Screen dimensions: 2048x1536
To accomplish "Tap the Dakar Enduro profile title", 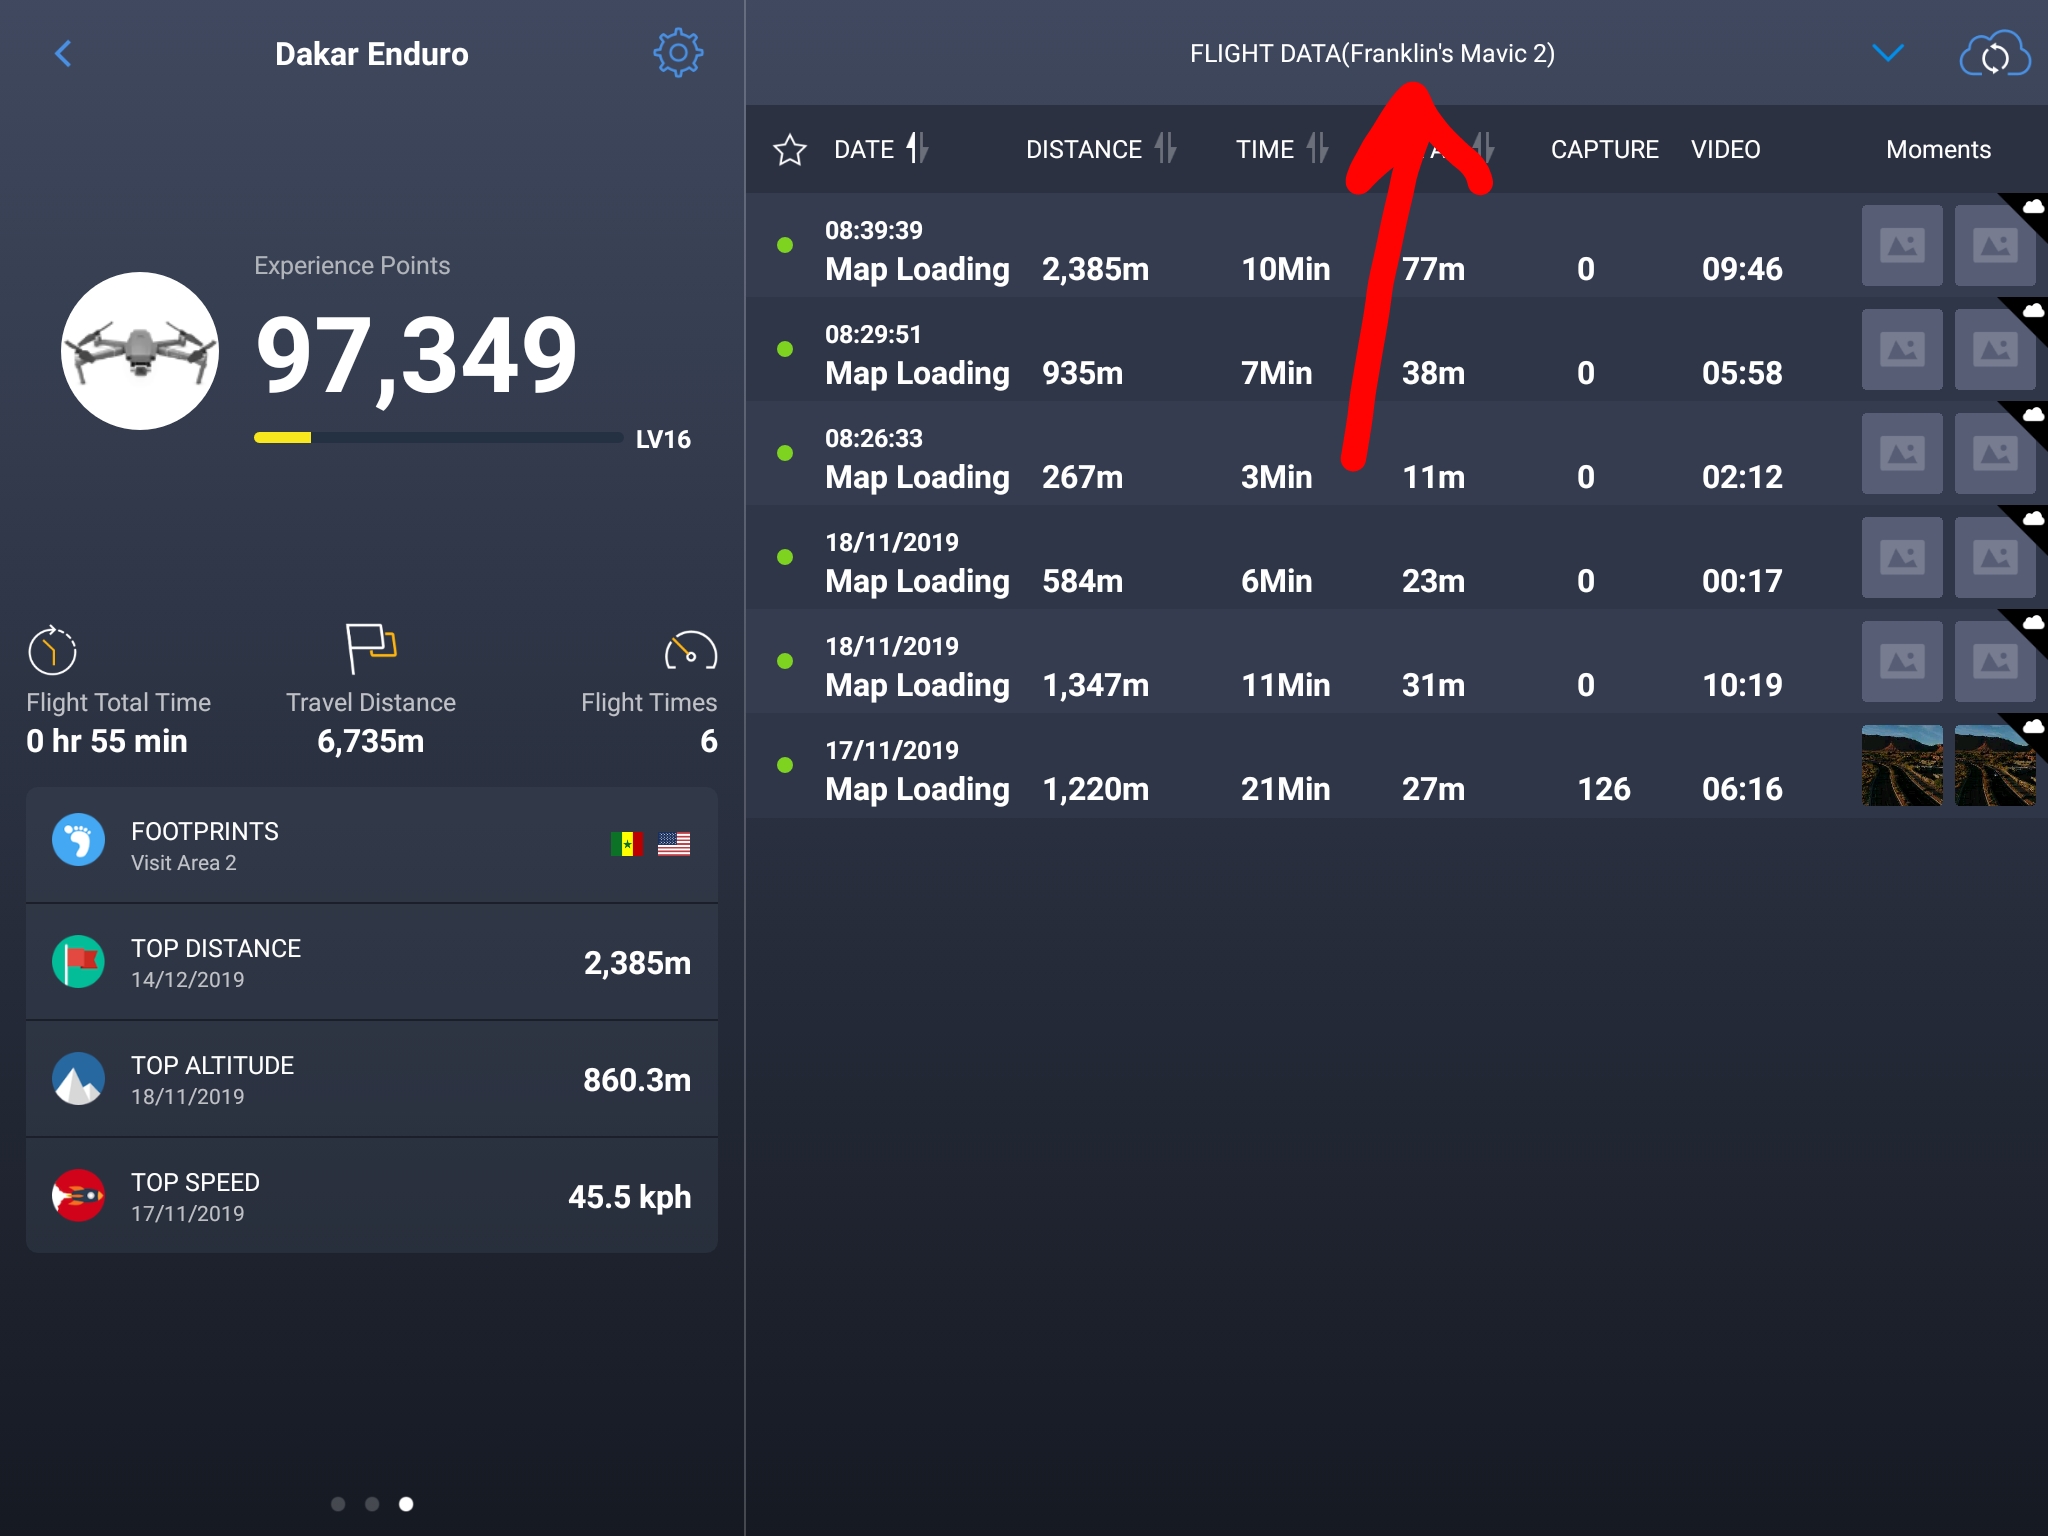I will [x=372, y=54].
